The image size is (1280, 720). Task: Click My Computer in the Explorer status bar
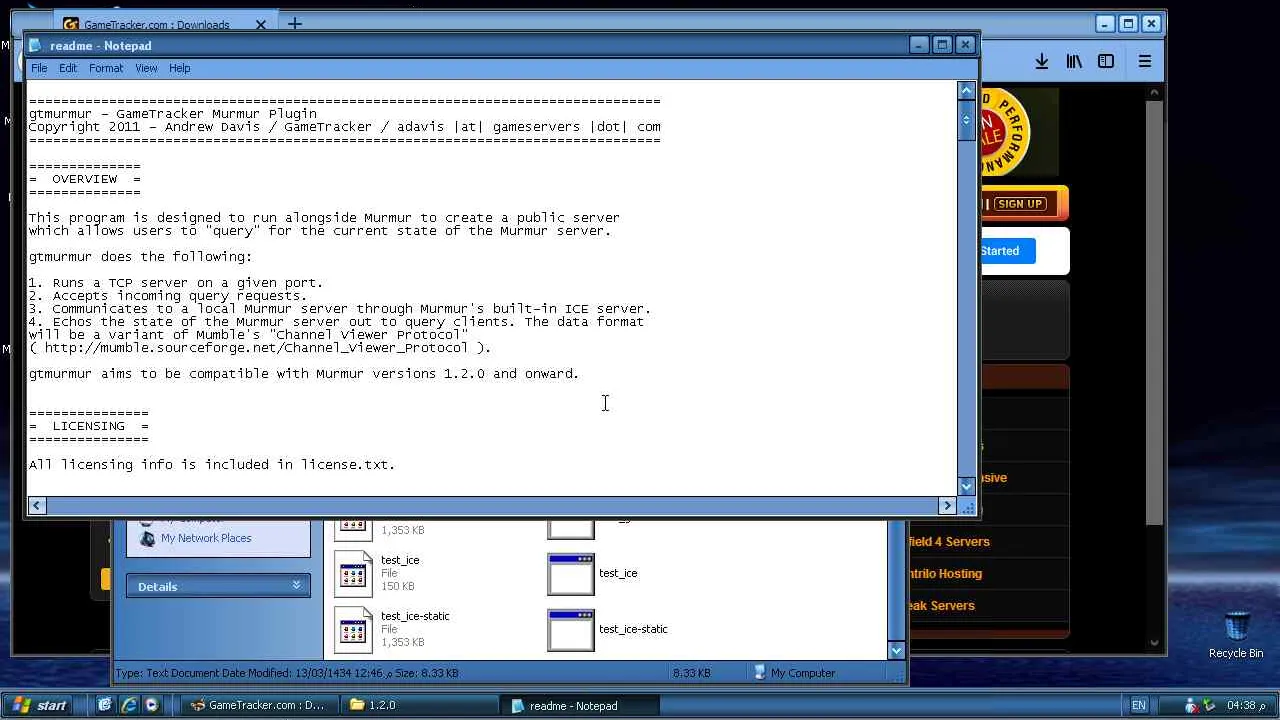pyautogui.click(x=794, y=673)
